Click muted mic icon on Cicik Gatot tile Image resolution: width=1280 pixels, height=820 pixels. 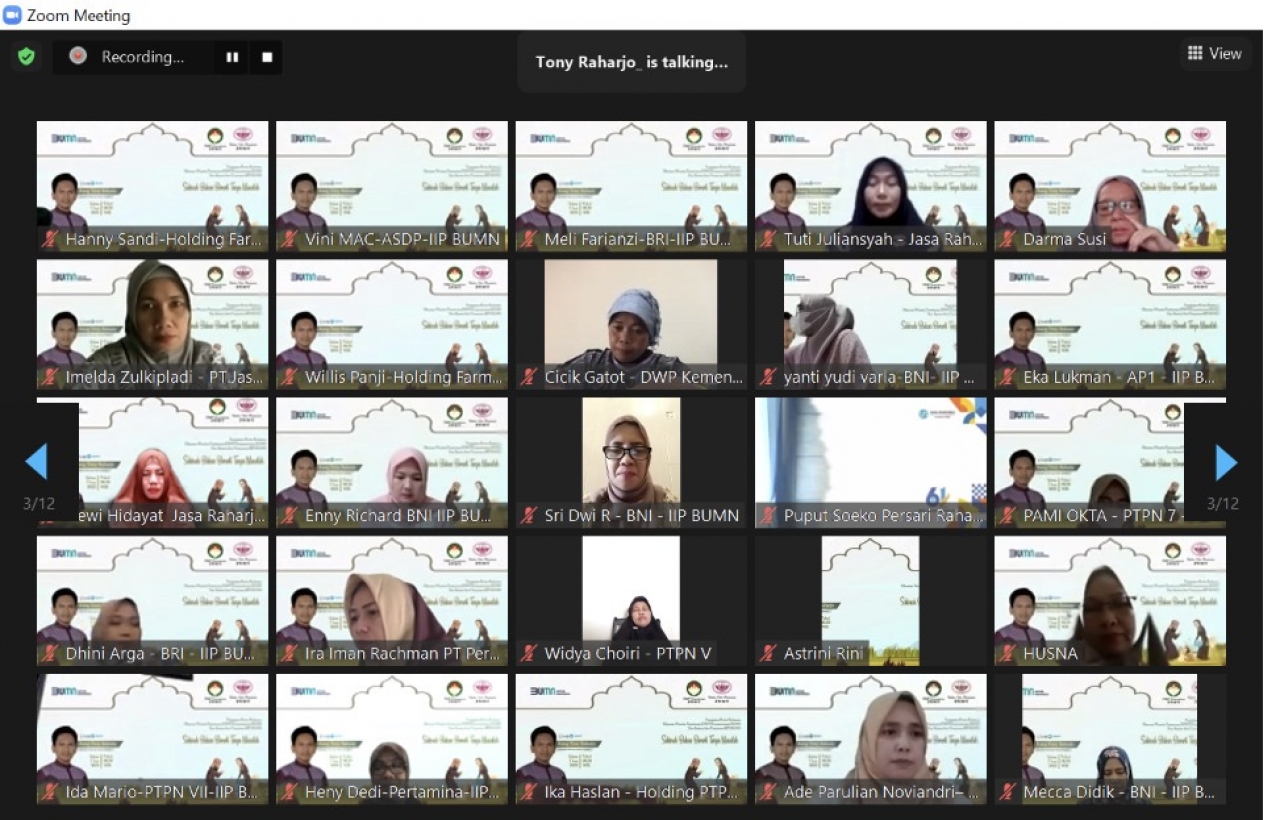point(529,378)
